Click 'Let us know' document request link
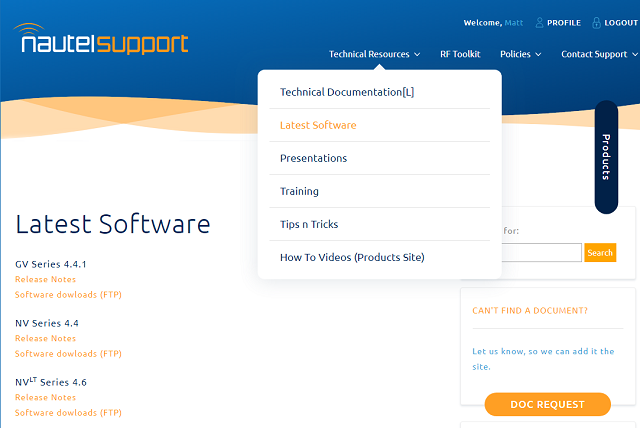Image resolution: width=640 pixels, height=428 pixels. pos(543,359)
